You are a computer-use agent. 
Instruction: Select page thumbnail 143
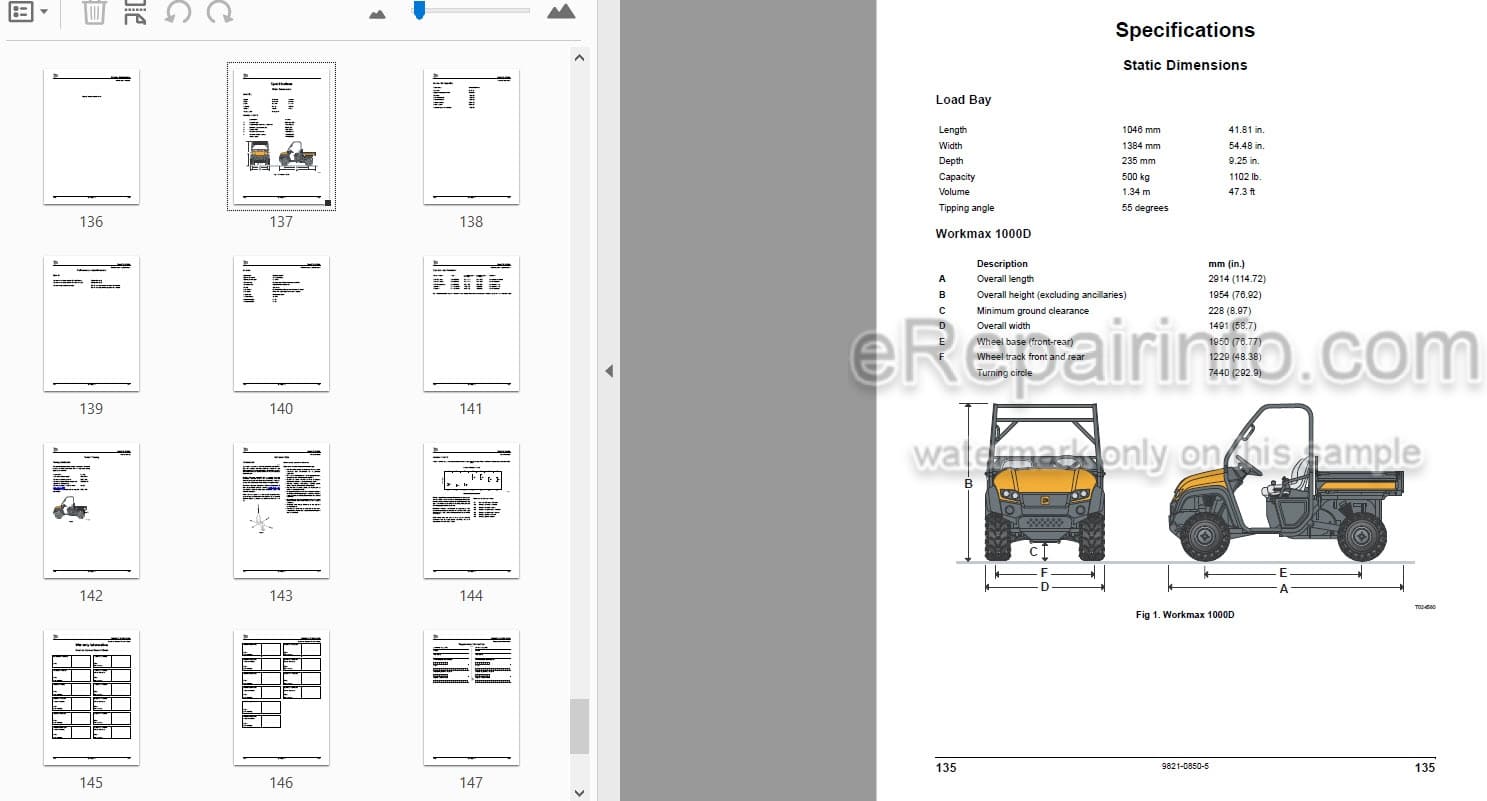click(281, 511)
